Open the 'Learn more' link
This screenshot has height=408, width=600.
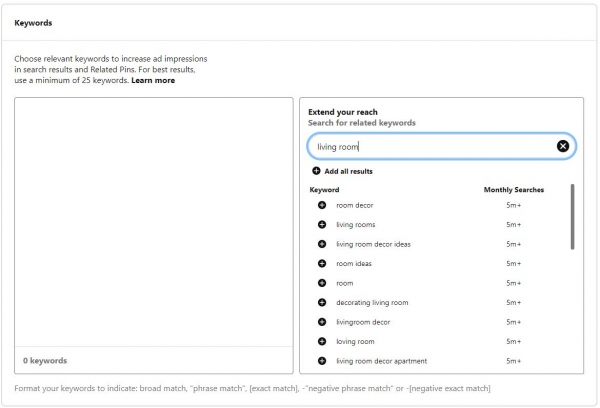[x=153, y=80]
